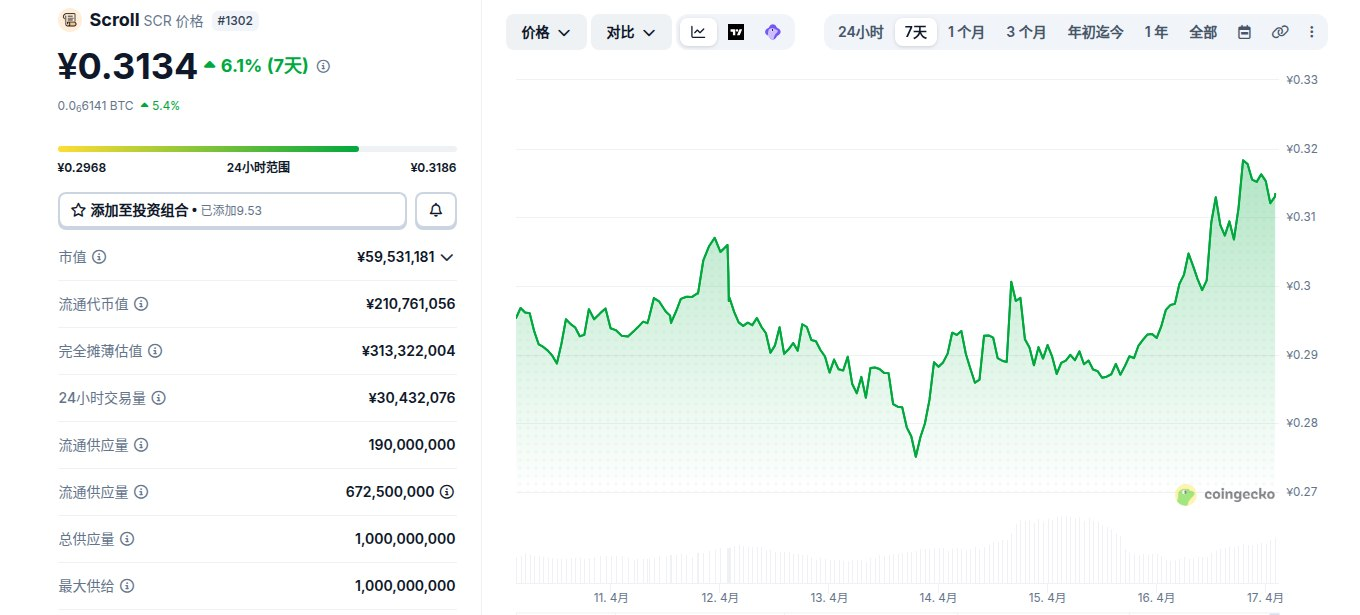Screen dimensions: 1360x615
Task: Click the SCR 价格 label
Action: coord(173,20)
